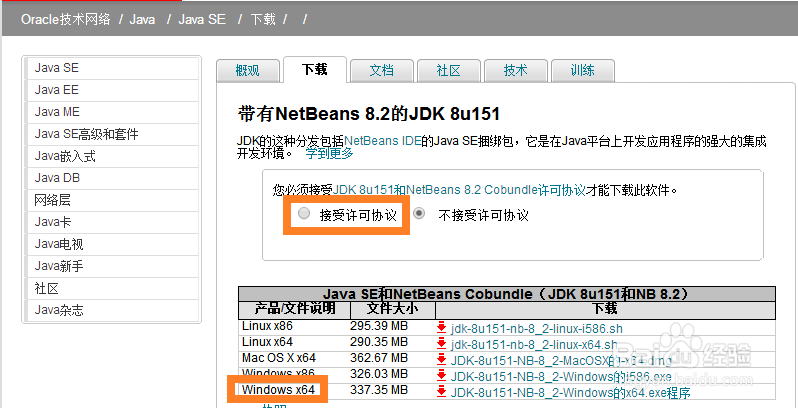Click the red download arrow for Windows x64.exe
This screenshot has width=798, height=408.
442,392
